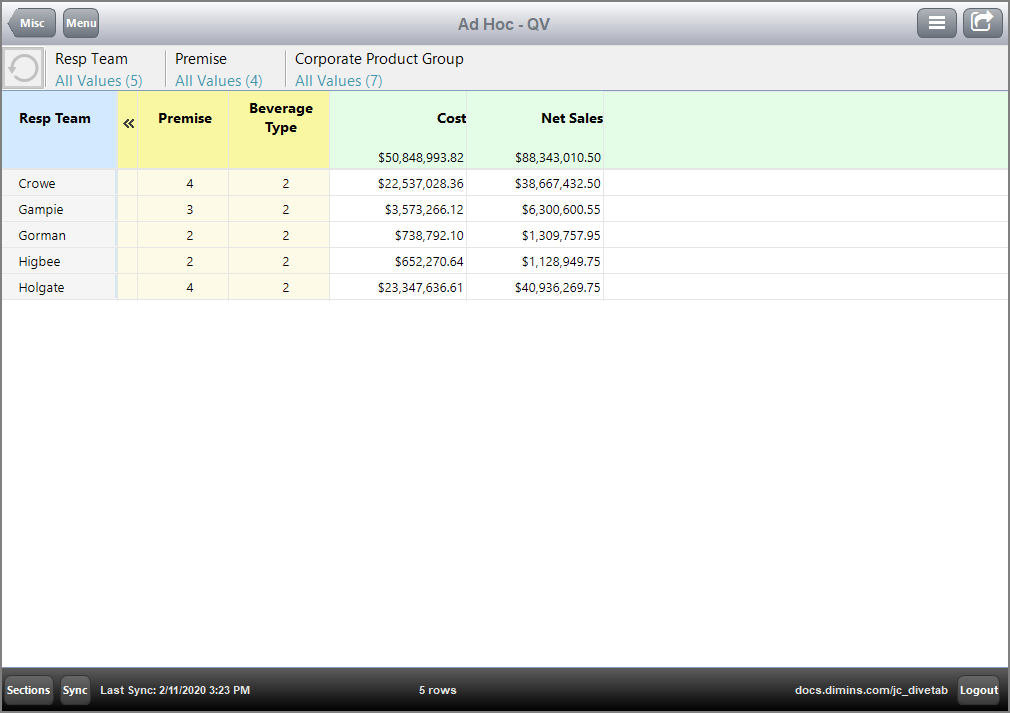Click the export/share icon in the header
1010x713 pixels.
coord(982,22)
